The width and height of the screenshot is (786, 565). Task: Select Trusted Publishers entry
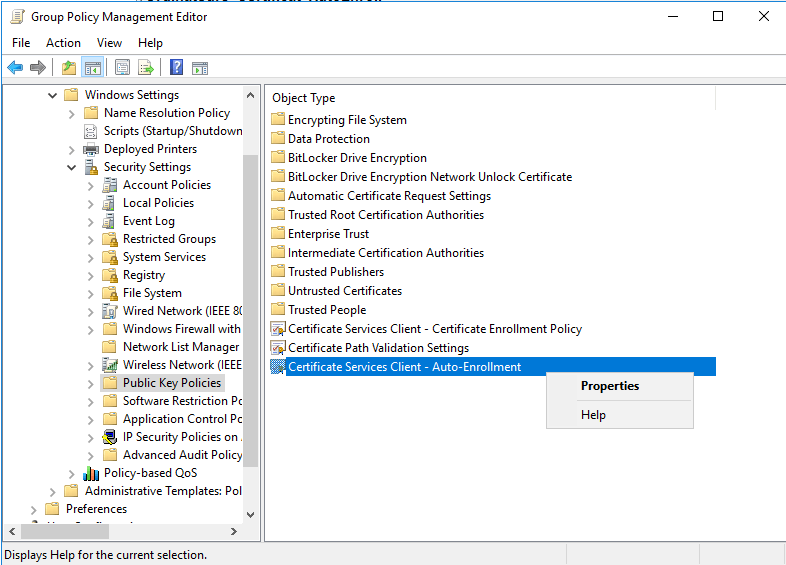[x=336, y=272]
